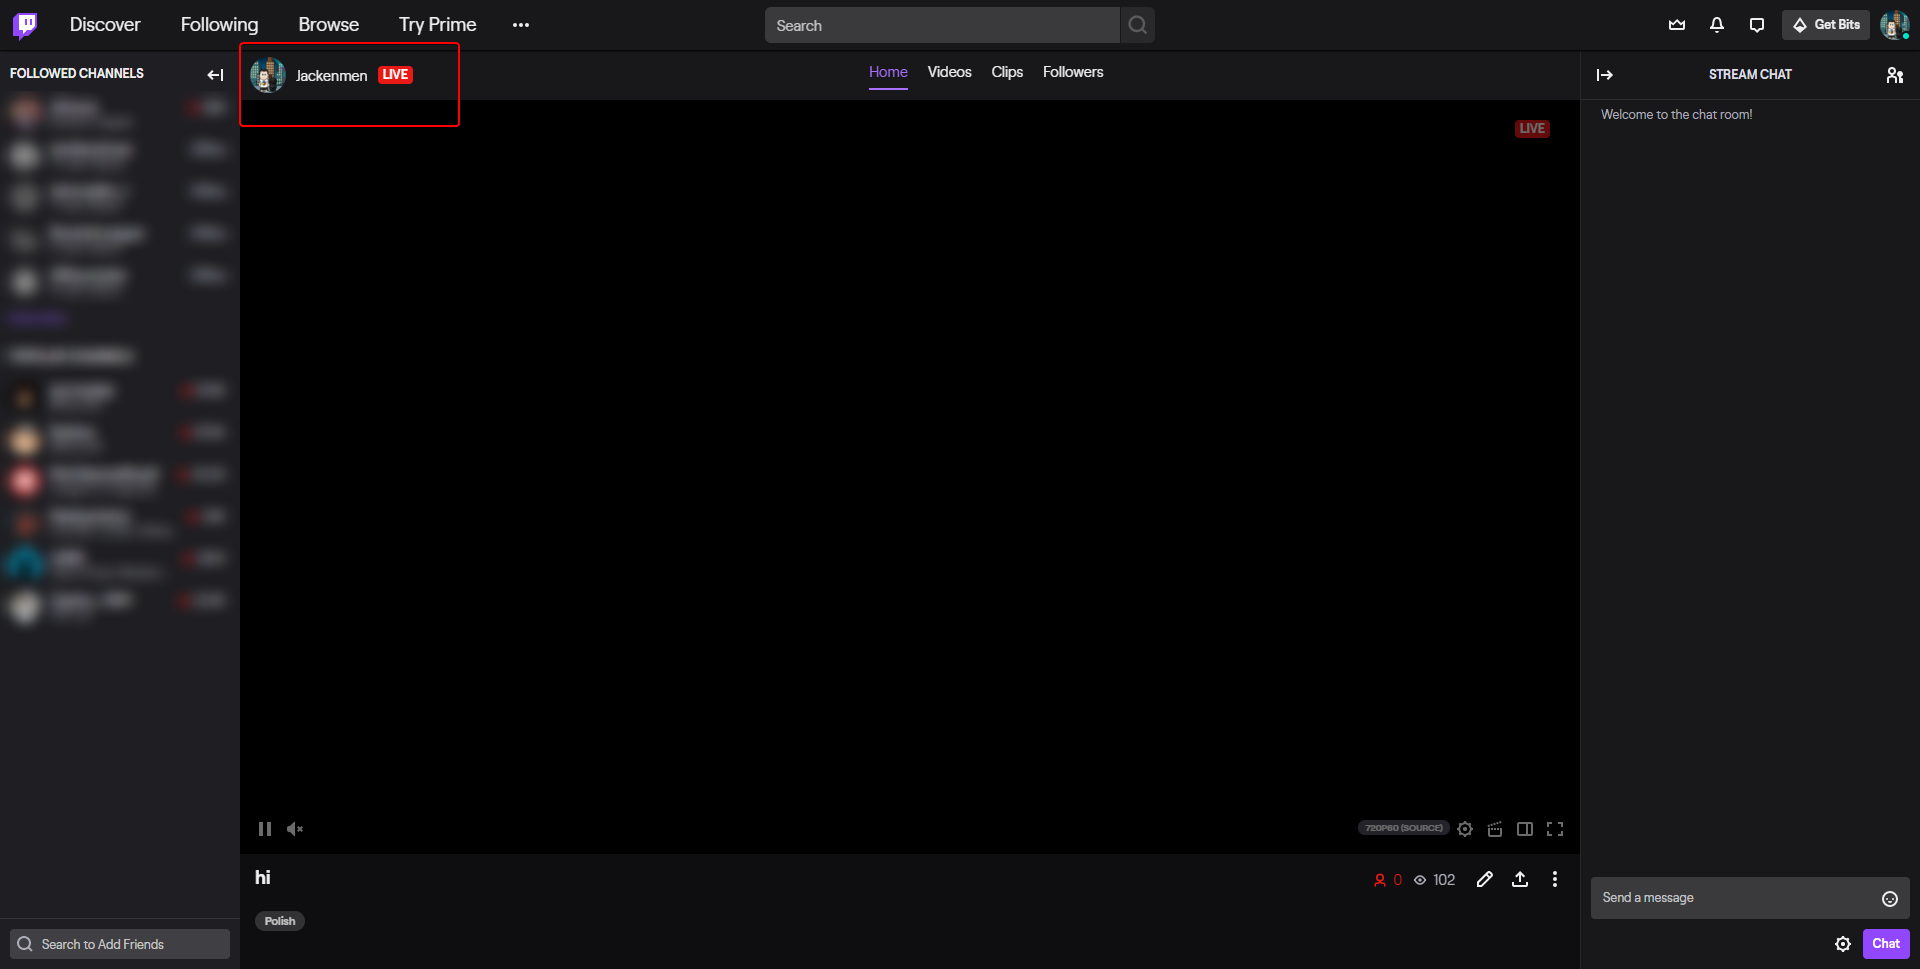Viewport: 1920px width, 969px height.
Task: Toggle theater mode on the player
Action: [x=1525, y=828]
